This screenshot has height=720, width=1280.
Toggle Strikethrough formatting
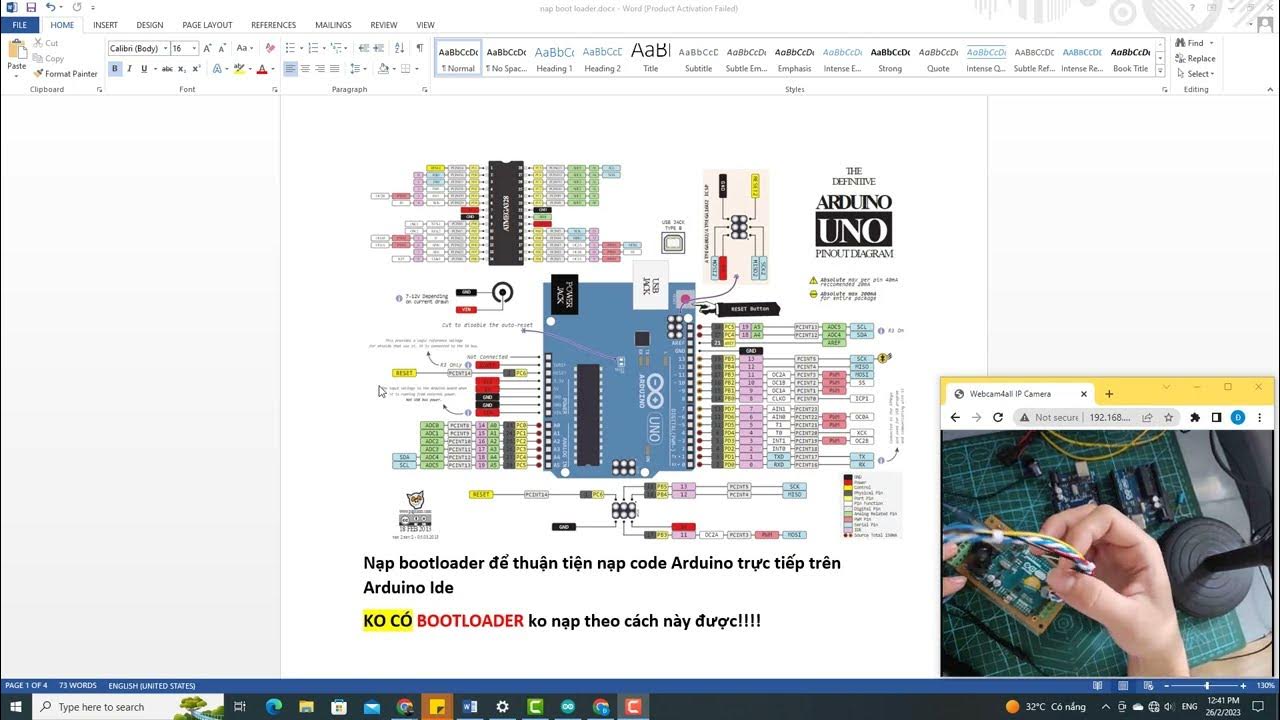tap(167, 69)
